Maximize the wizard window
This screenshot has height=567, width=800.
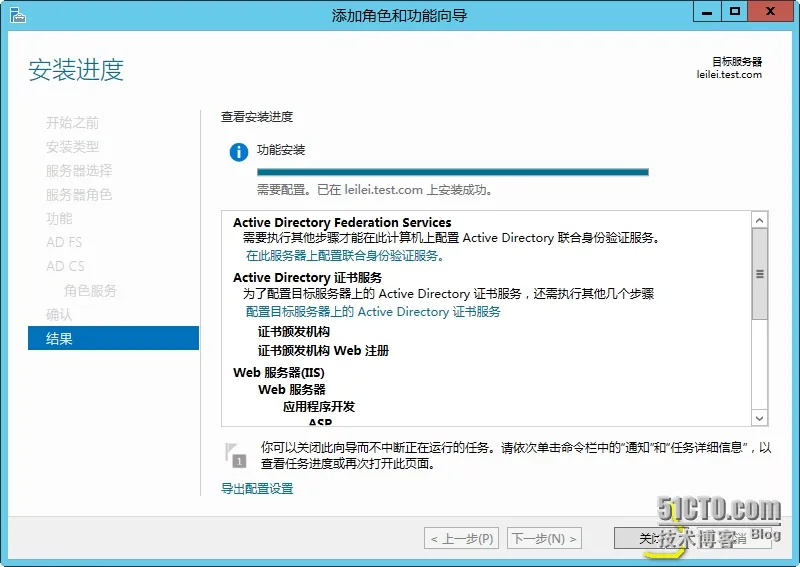click(x=734, y=12)
